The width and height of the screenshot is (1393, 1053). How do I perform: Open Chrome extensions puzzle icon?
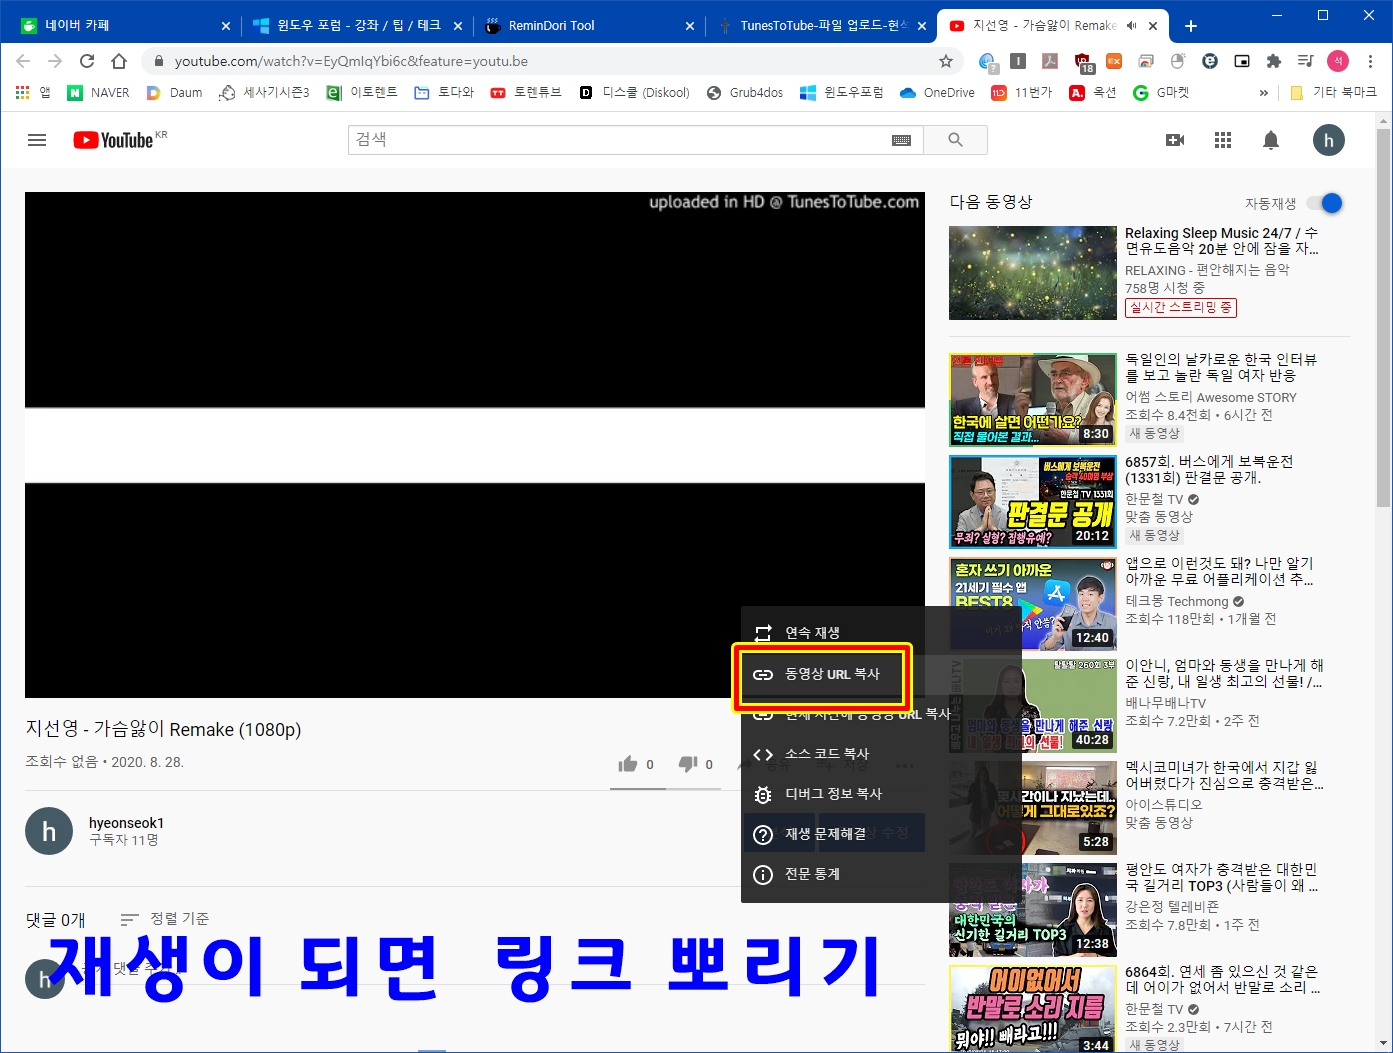(1273, 61)
